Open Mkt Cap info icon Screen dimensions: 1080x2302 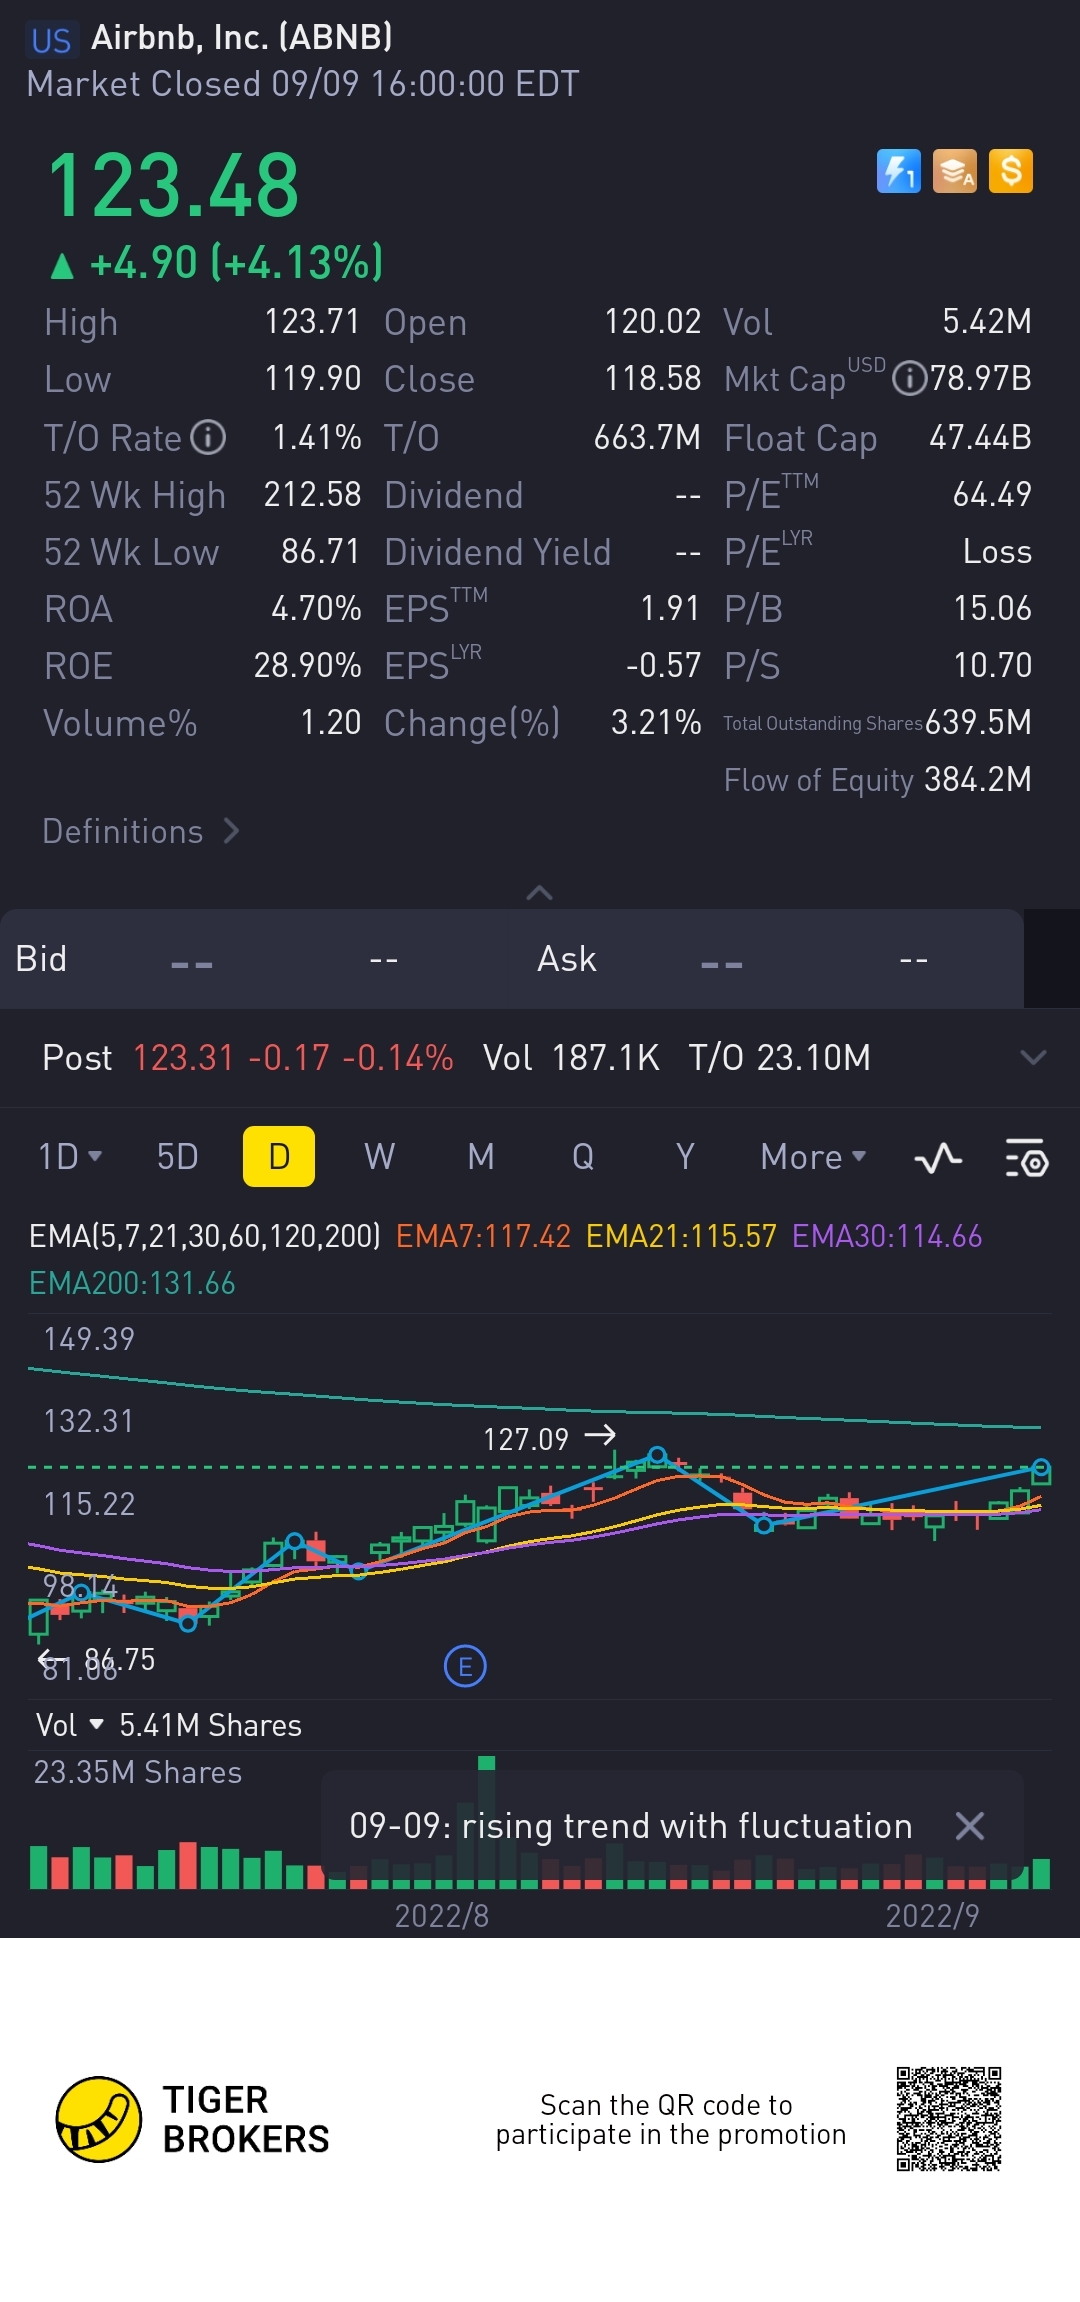[x=909, y=379]
